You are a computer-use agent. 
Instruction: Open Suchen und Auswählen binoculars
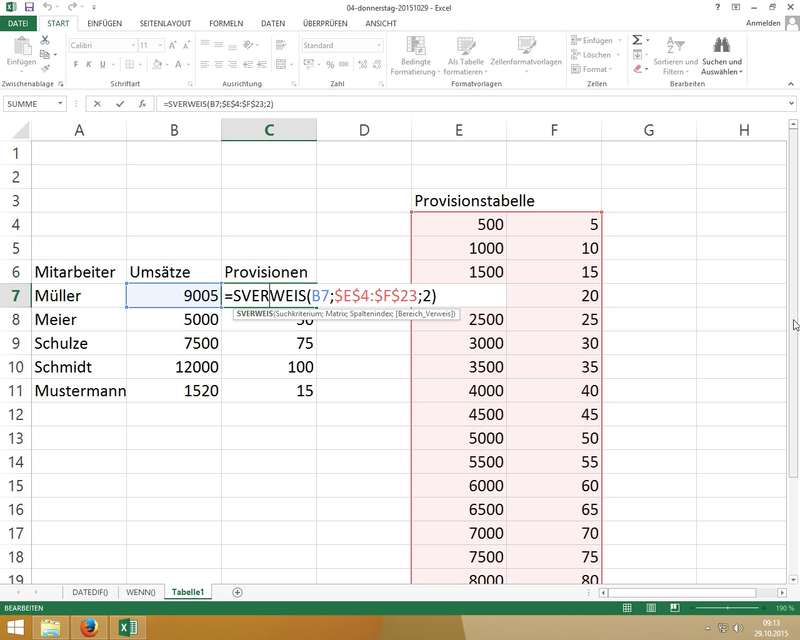click(x=721, y=45)
